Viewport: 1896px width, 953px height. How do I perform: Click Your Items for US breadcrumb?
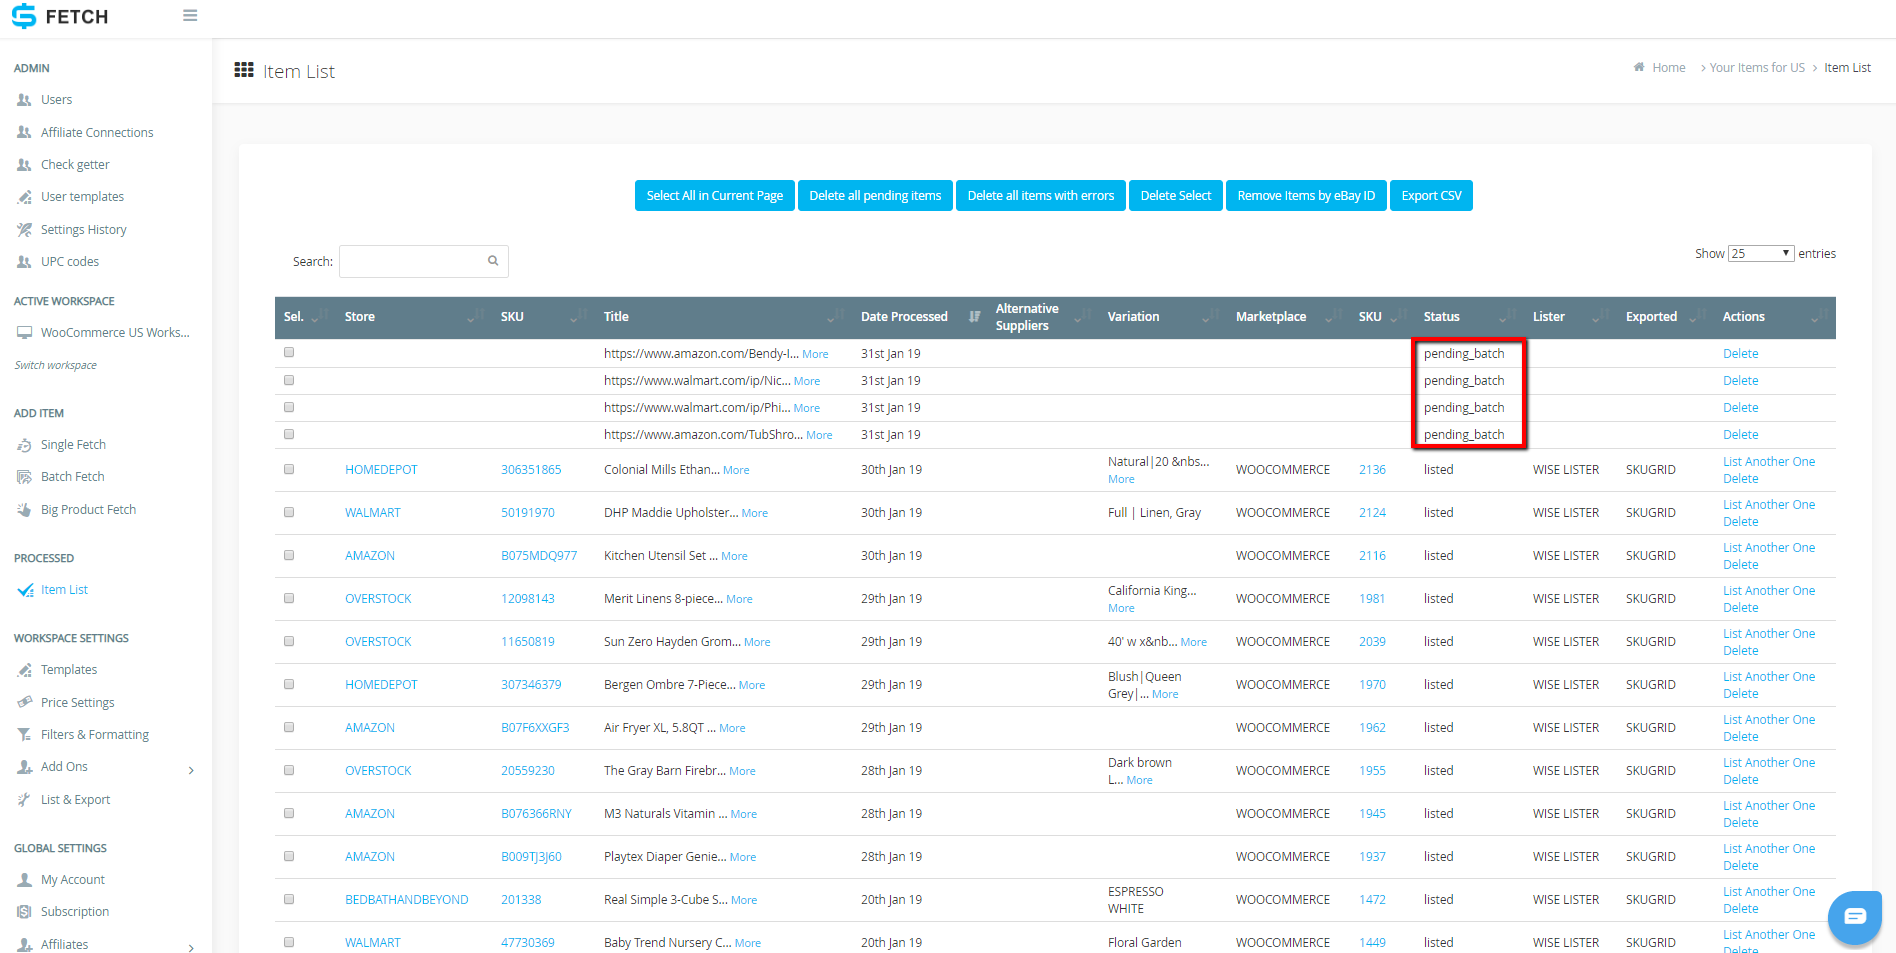[x=1757, y=67]
